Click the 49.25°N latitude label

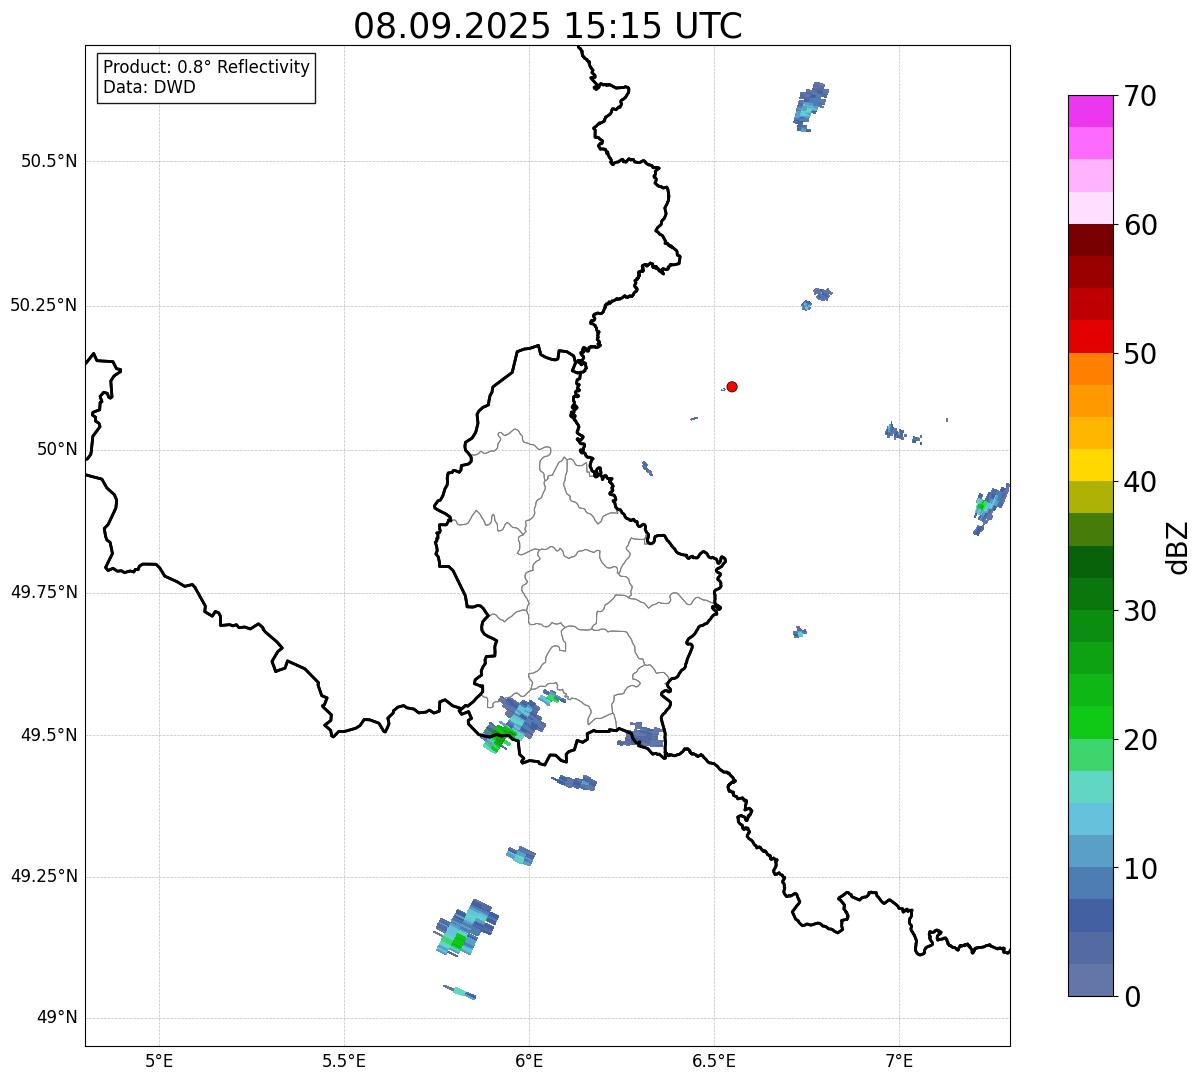point(44,876)
